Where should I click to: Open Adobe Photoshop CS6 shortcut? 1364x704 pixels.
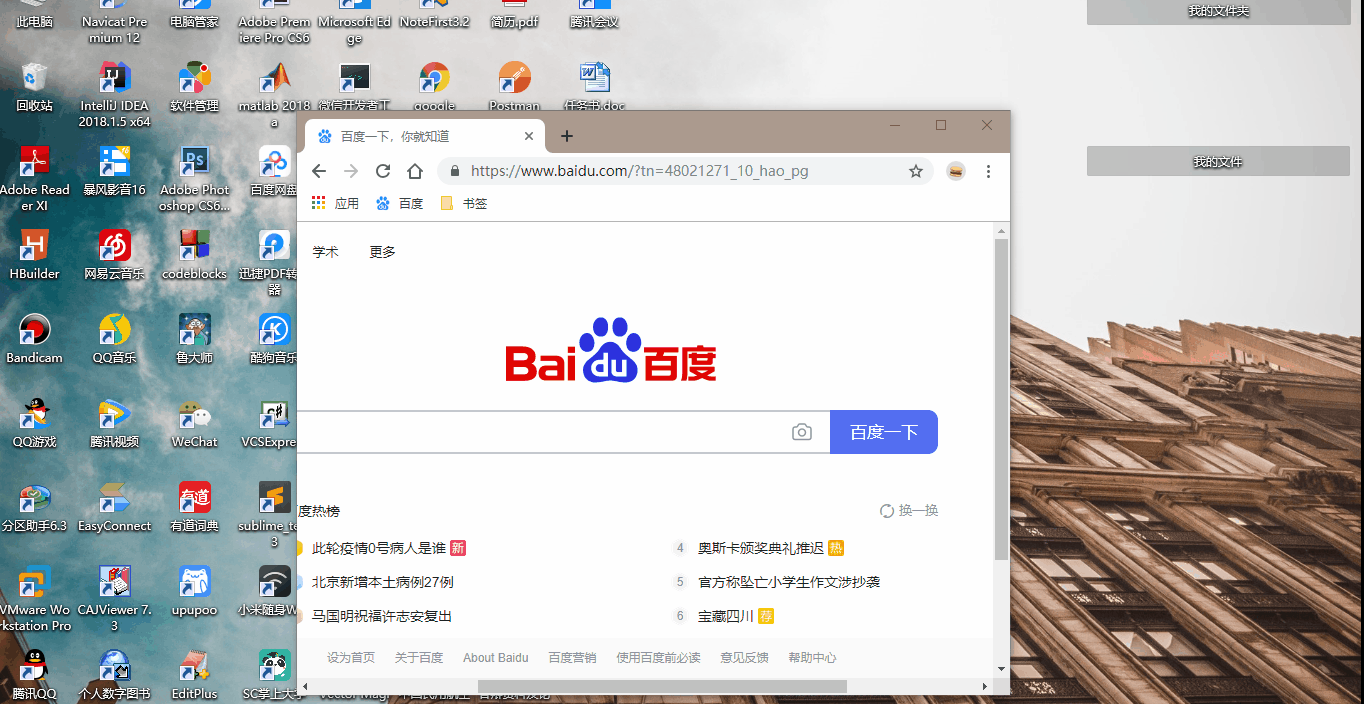click(194, 178)
